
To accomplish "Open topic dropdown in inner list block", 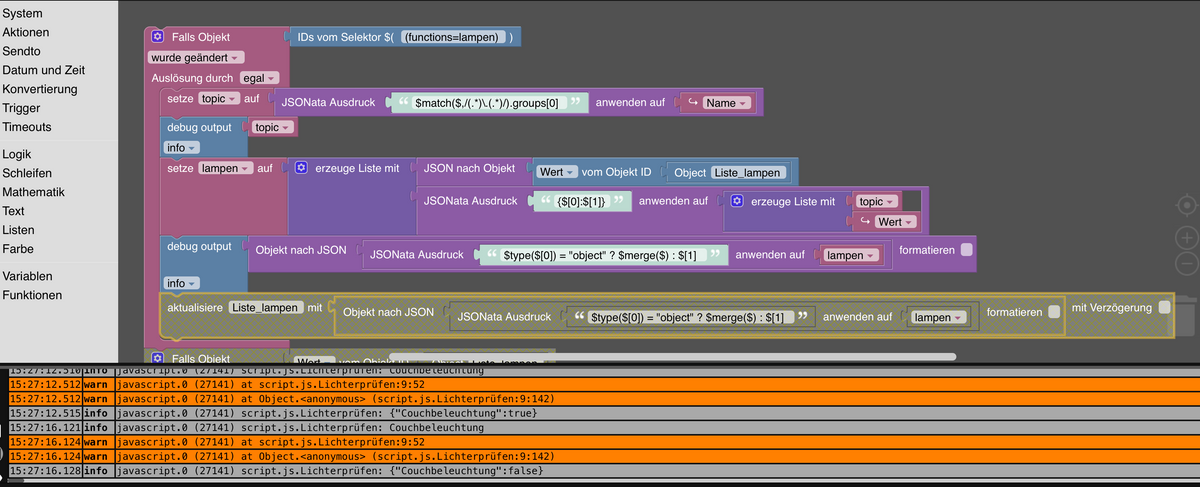I will click(x=877, y=201).
